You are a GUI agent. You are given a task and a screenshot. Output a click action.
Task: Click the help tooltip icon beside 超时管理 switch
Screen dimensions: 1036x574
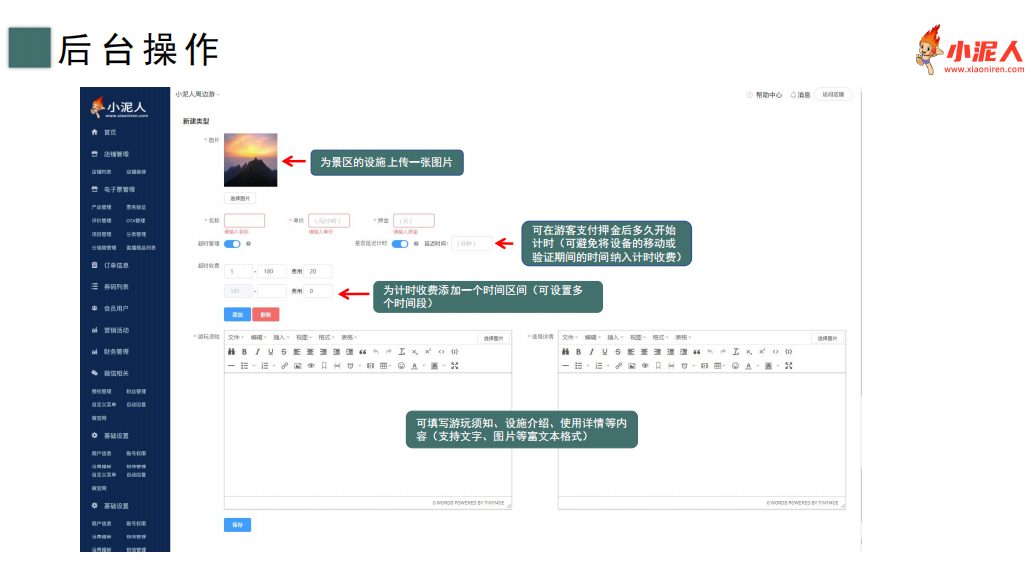click(248, 244)
